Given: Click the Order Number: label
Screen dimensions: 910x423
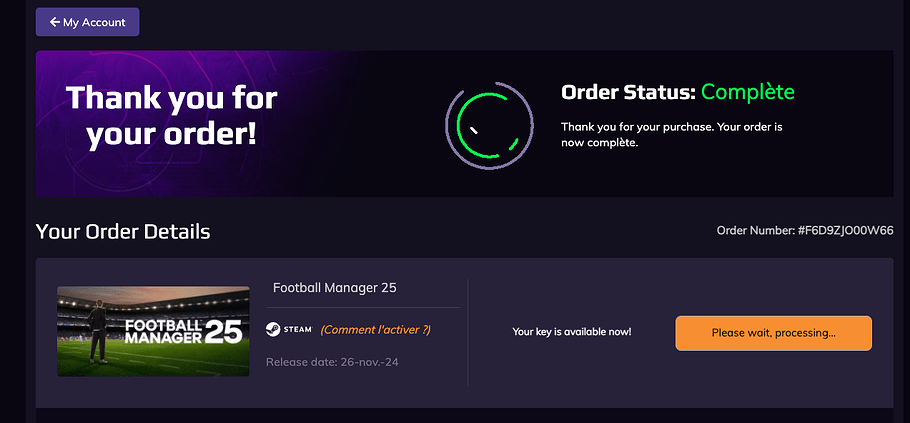Looking at the screenshot, I should pos(756,231).
